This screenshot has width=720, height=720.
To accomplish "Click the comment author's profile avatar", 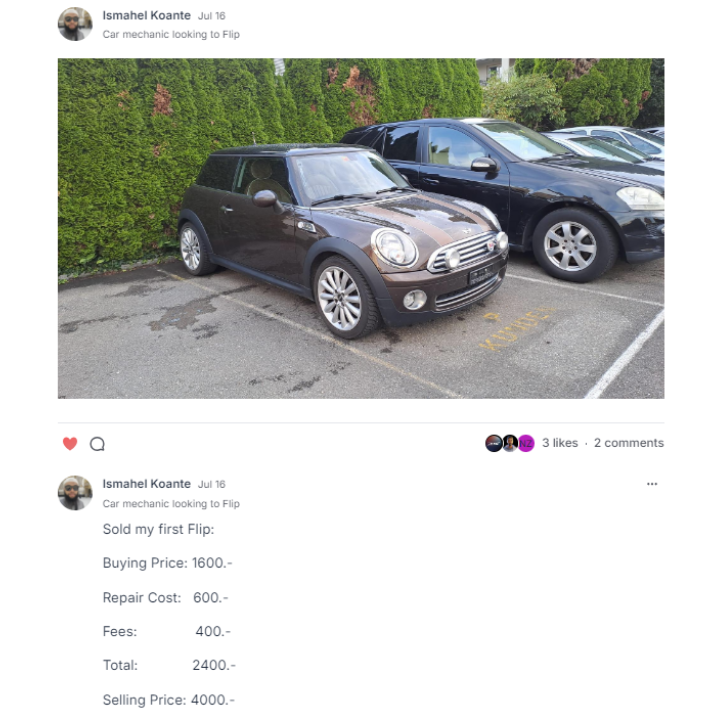I will 75,493.
